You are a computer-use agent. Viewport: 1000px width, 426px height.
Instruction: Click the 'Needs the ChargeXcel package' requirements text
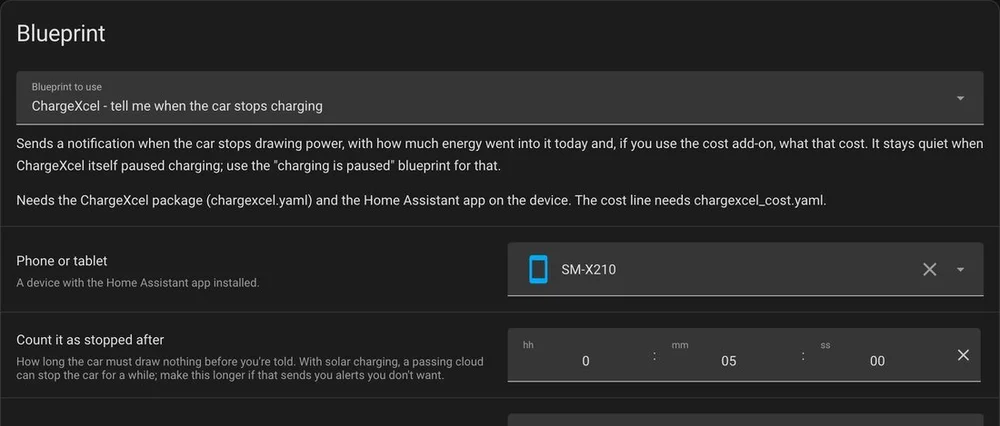click(x=422, y=200)
